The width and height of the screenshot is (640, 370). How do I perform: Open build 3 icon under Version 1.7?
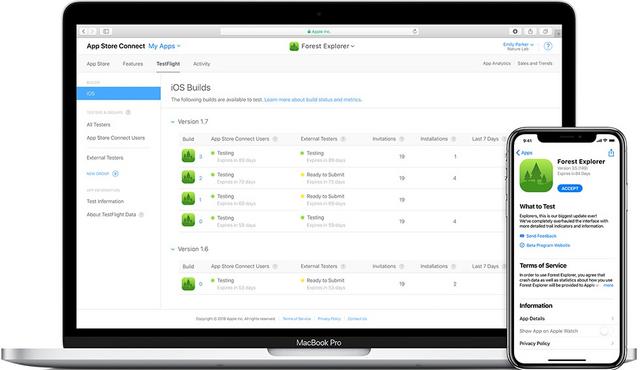click(x=188, y=155)
